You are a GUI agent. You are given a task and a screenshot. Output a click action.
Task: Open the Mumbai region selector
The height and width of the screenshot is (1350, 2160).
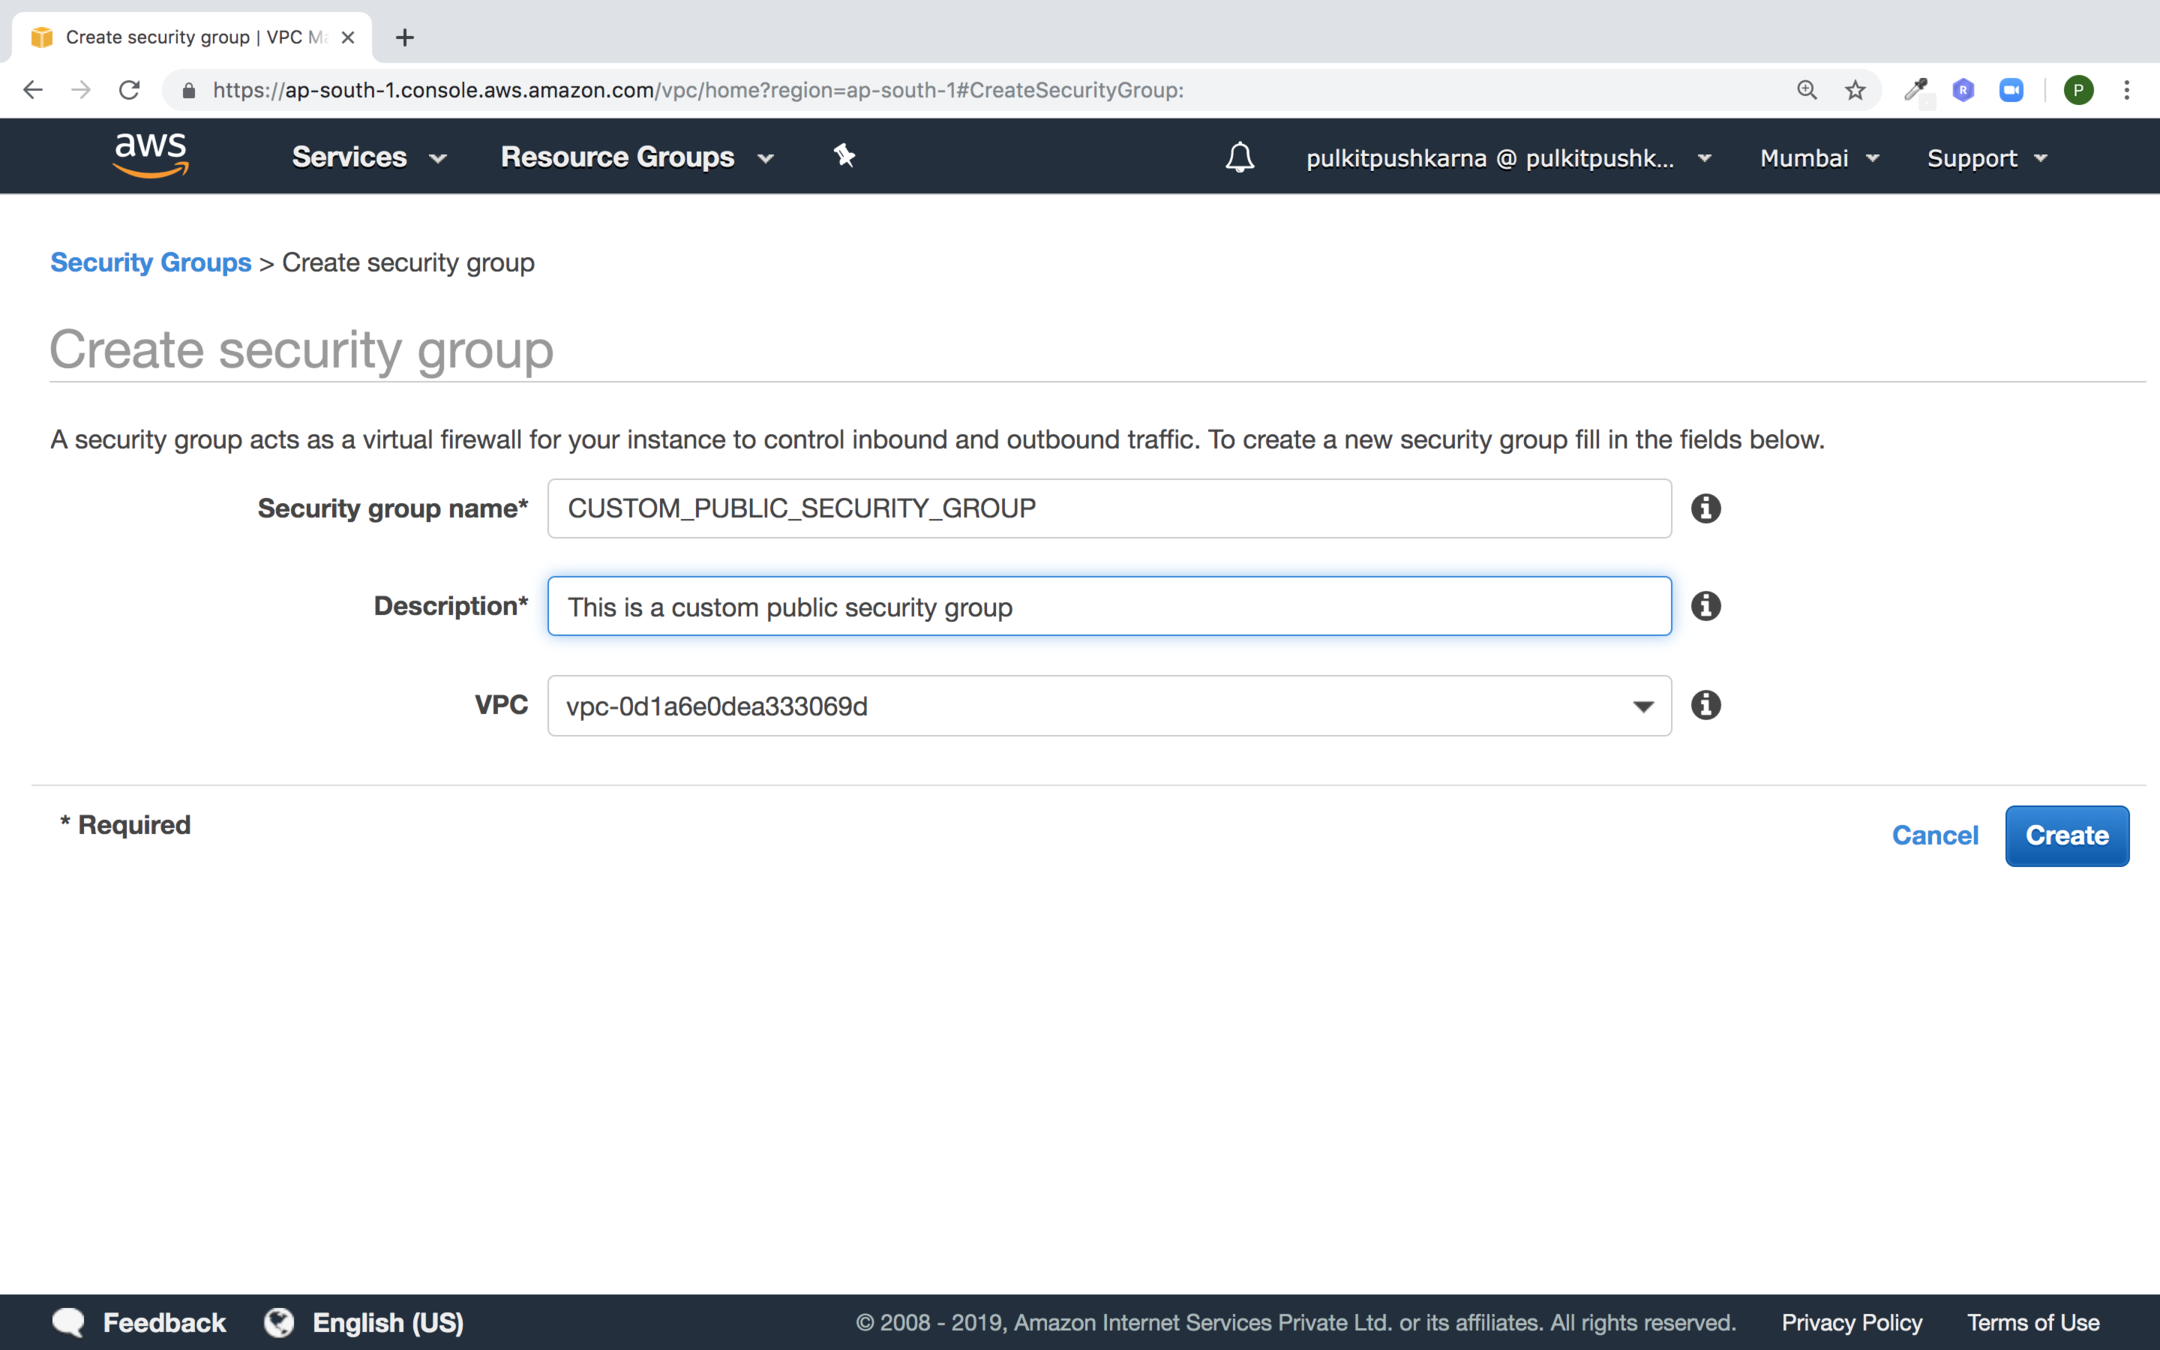1819,158
